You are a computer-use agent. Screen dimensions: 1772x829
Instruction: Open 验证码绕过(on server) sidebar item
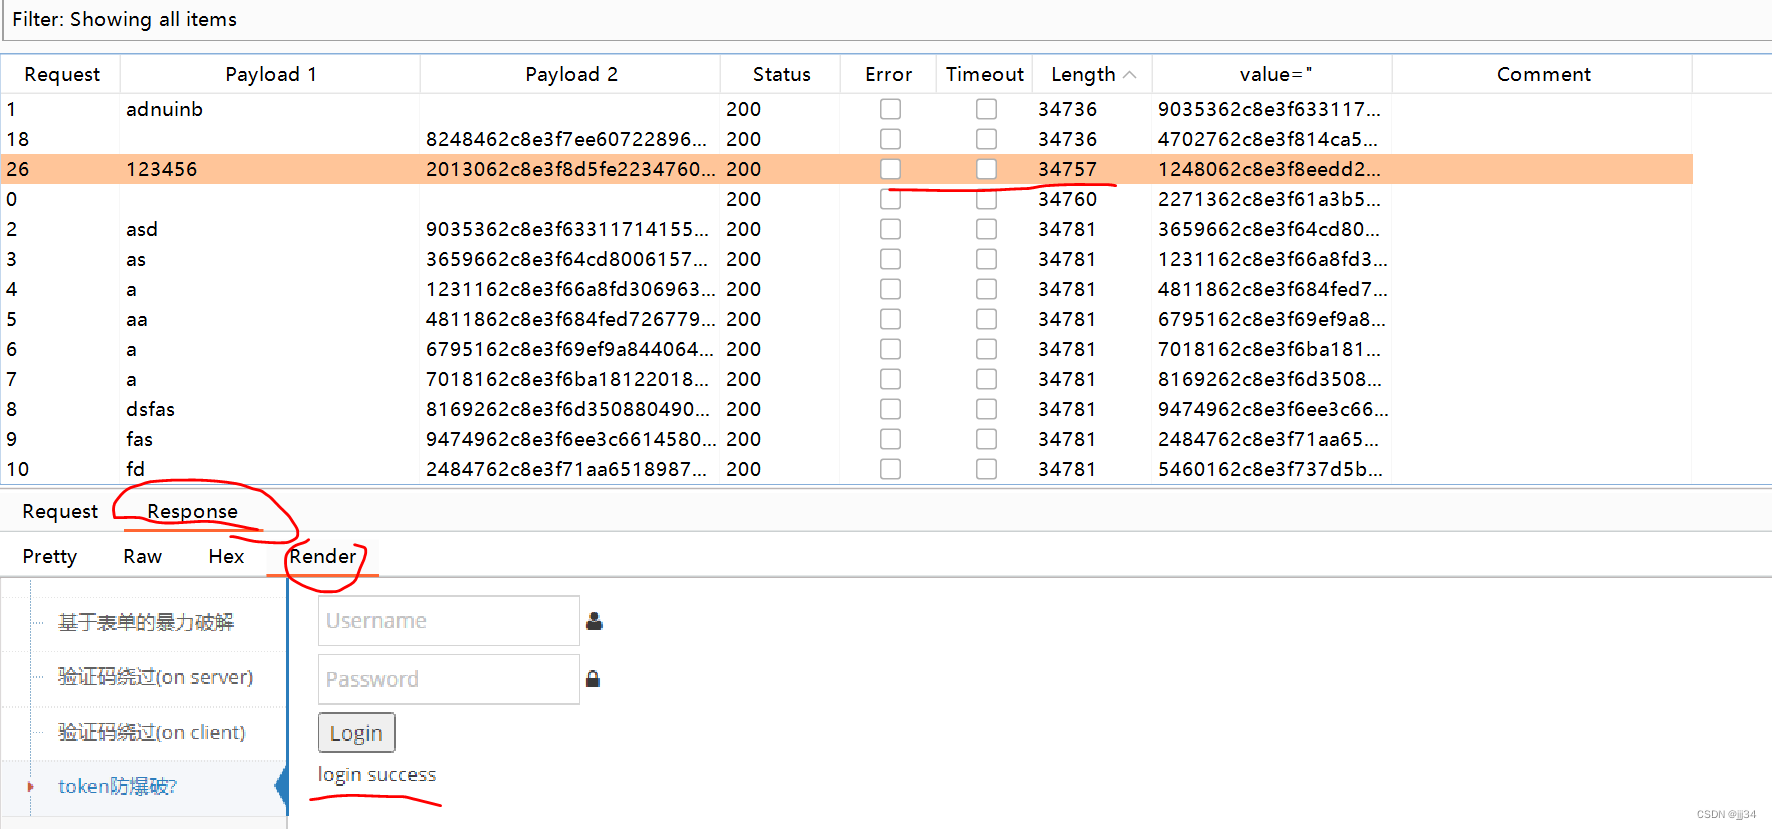tap(155, 677)
